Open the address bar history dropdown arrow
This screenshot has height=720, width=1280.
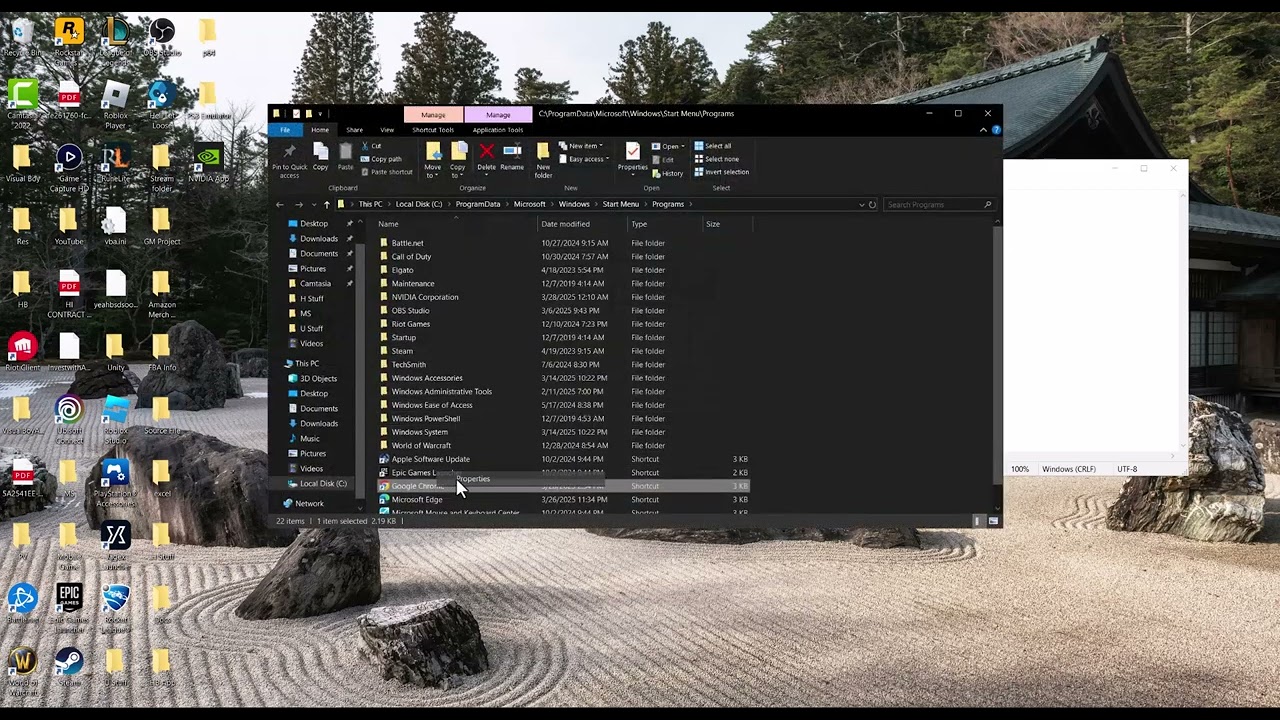pos(861,204)
